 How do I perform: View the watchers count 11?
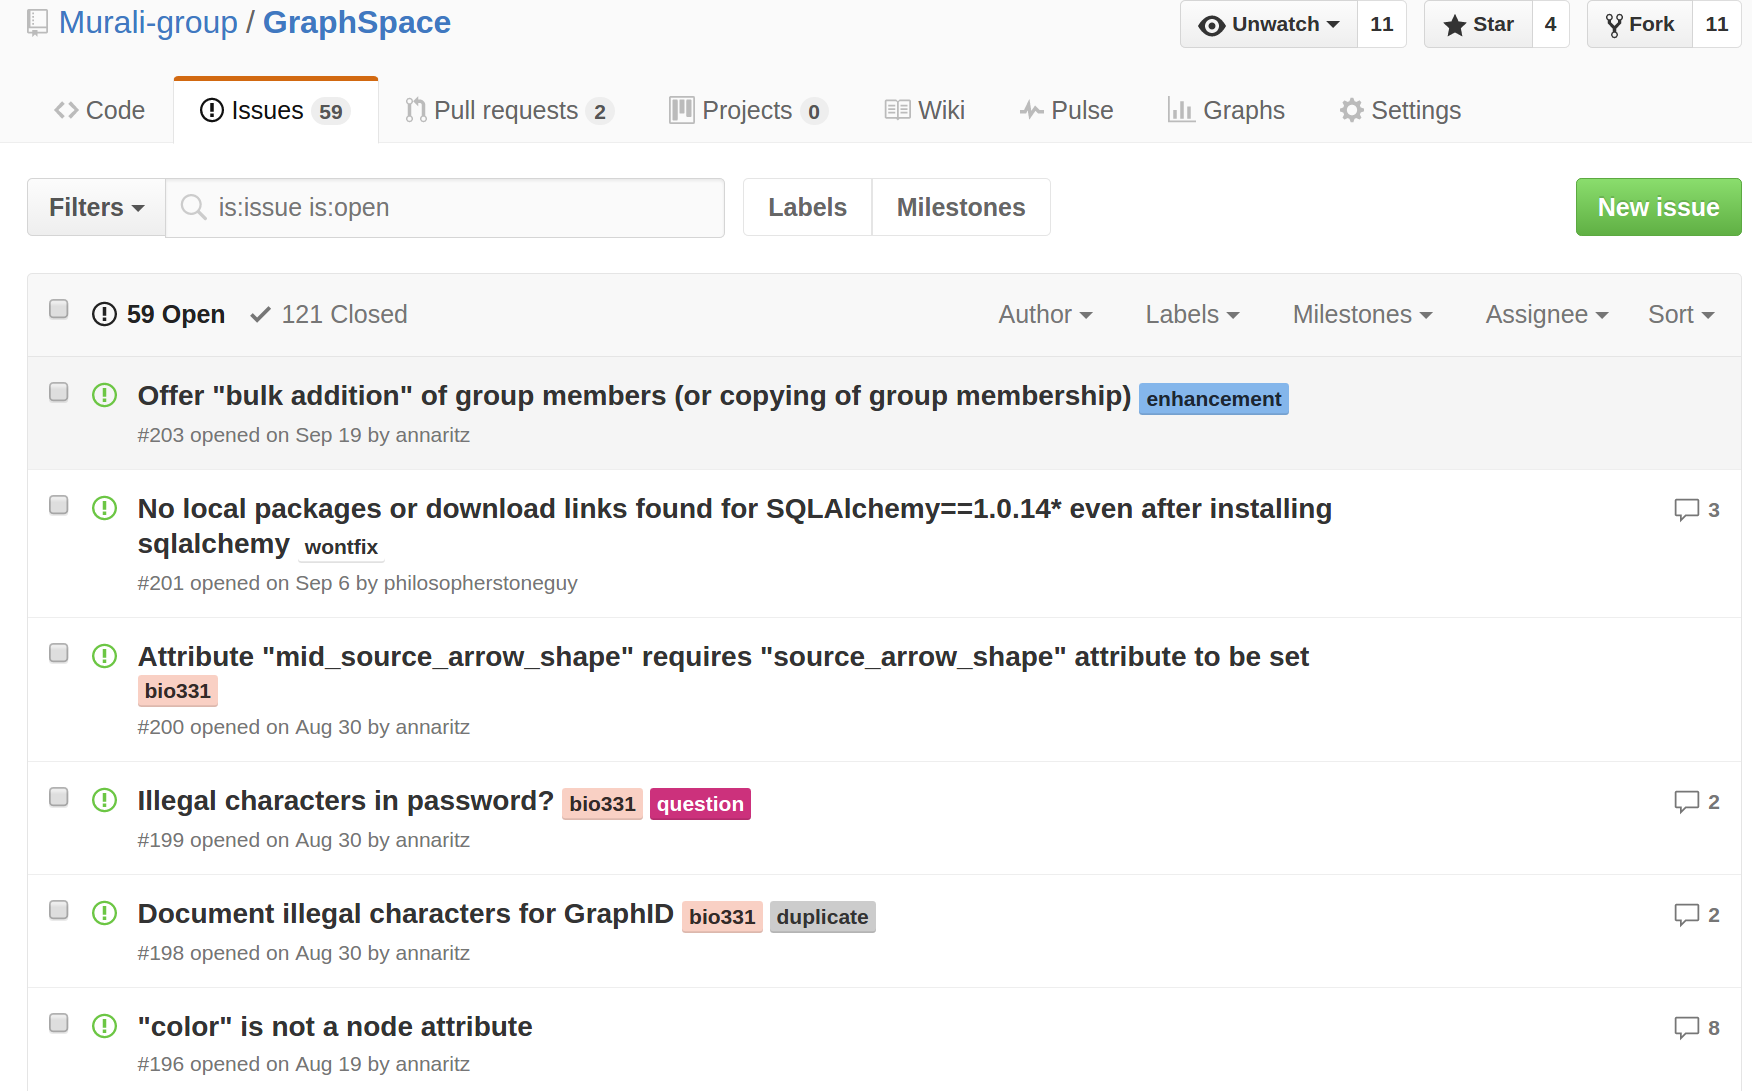tap(1382, 24)
